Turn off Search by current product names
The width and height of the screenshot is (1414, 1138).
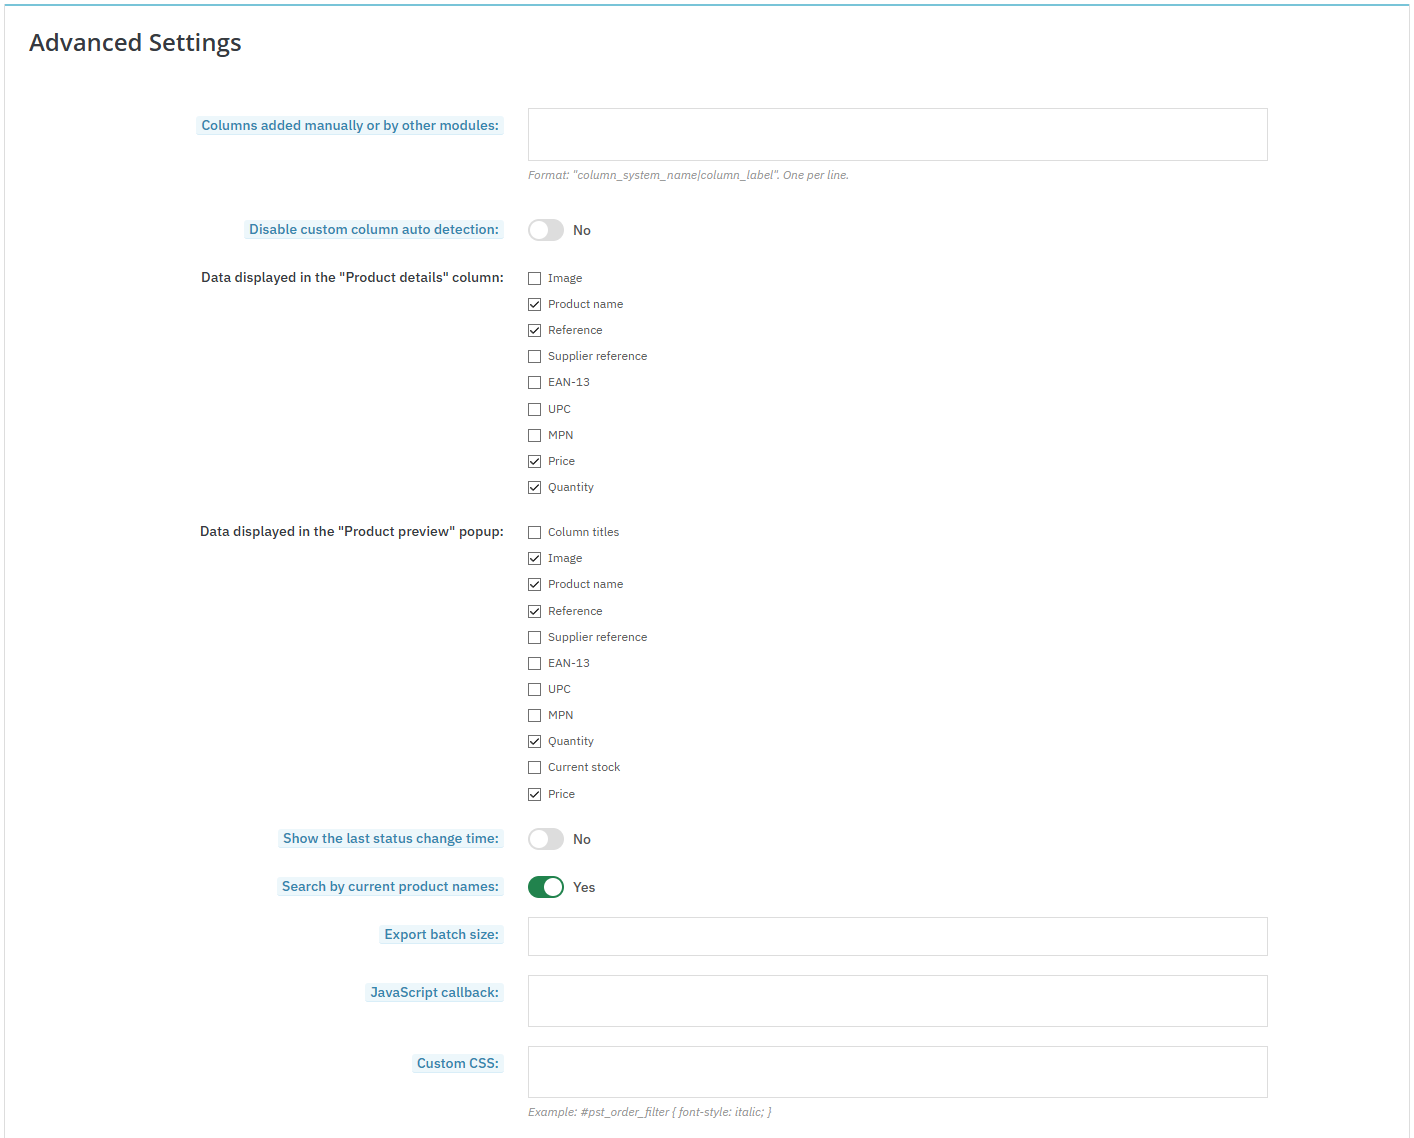tap(546, 887)
